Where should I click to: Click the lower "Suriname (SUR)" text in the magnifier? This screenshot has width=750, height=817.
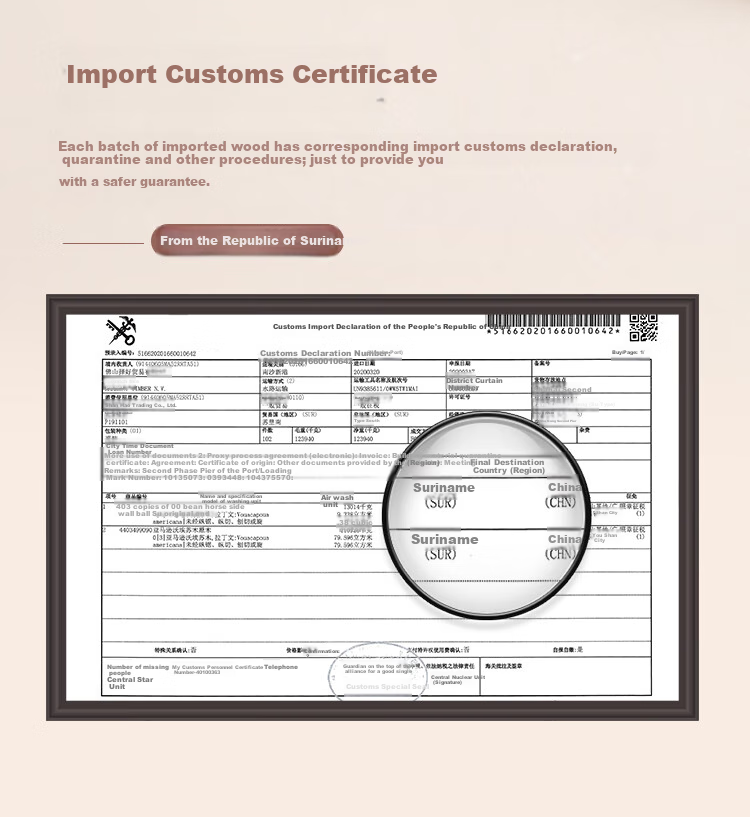click(x=444, y=547)
